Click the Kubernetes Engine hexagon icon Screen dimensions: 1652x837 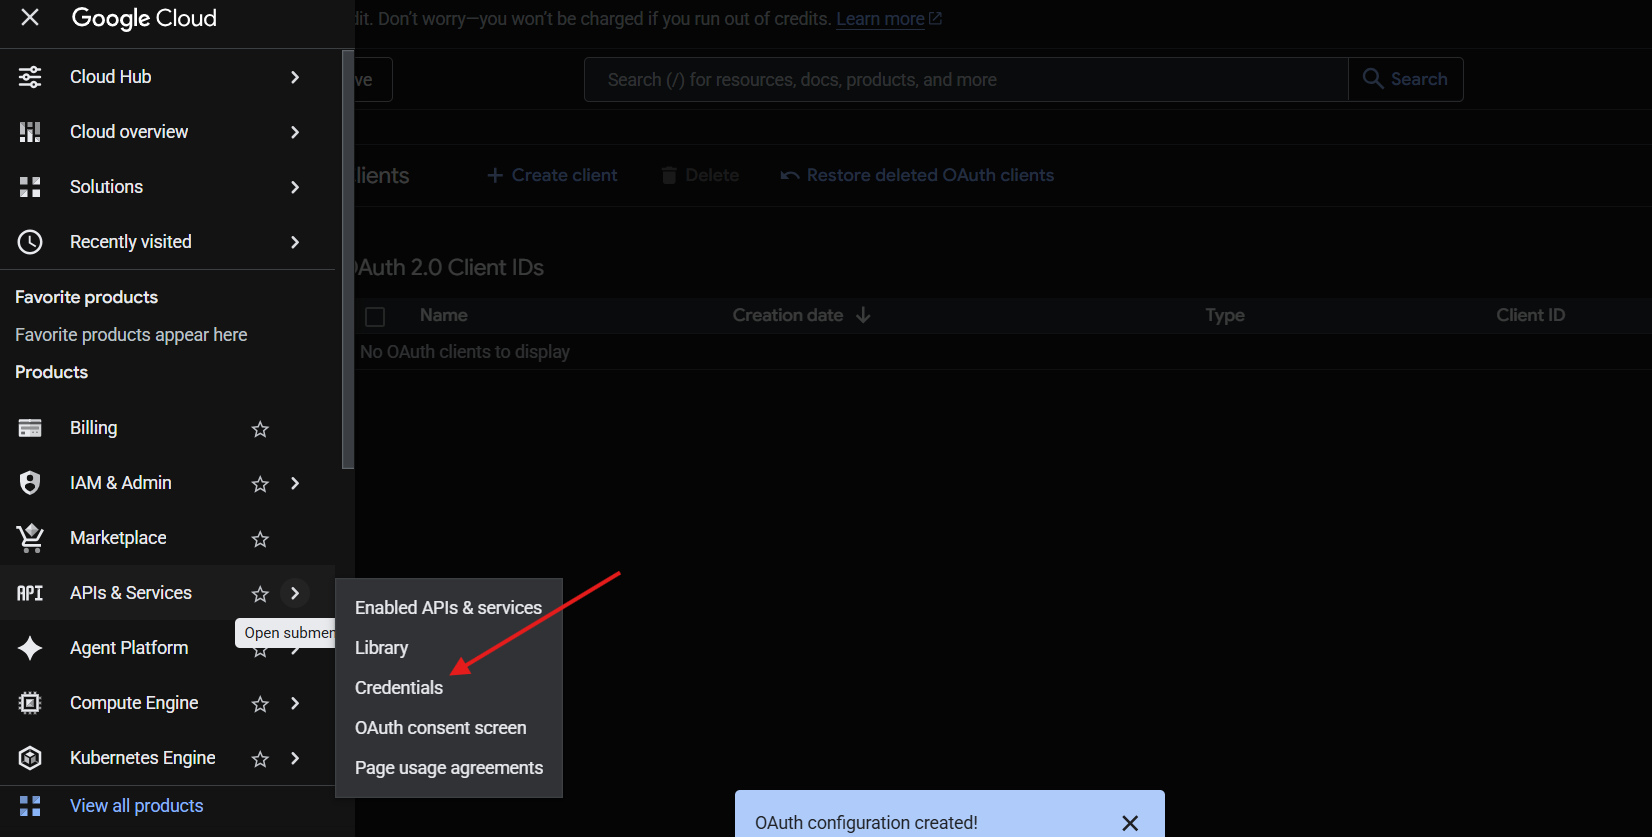(30, 758)
